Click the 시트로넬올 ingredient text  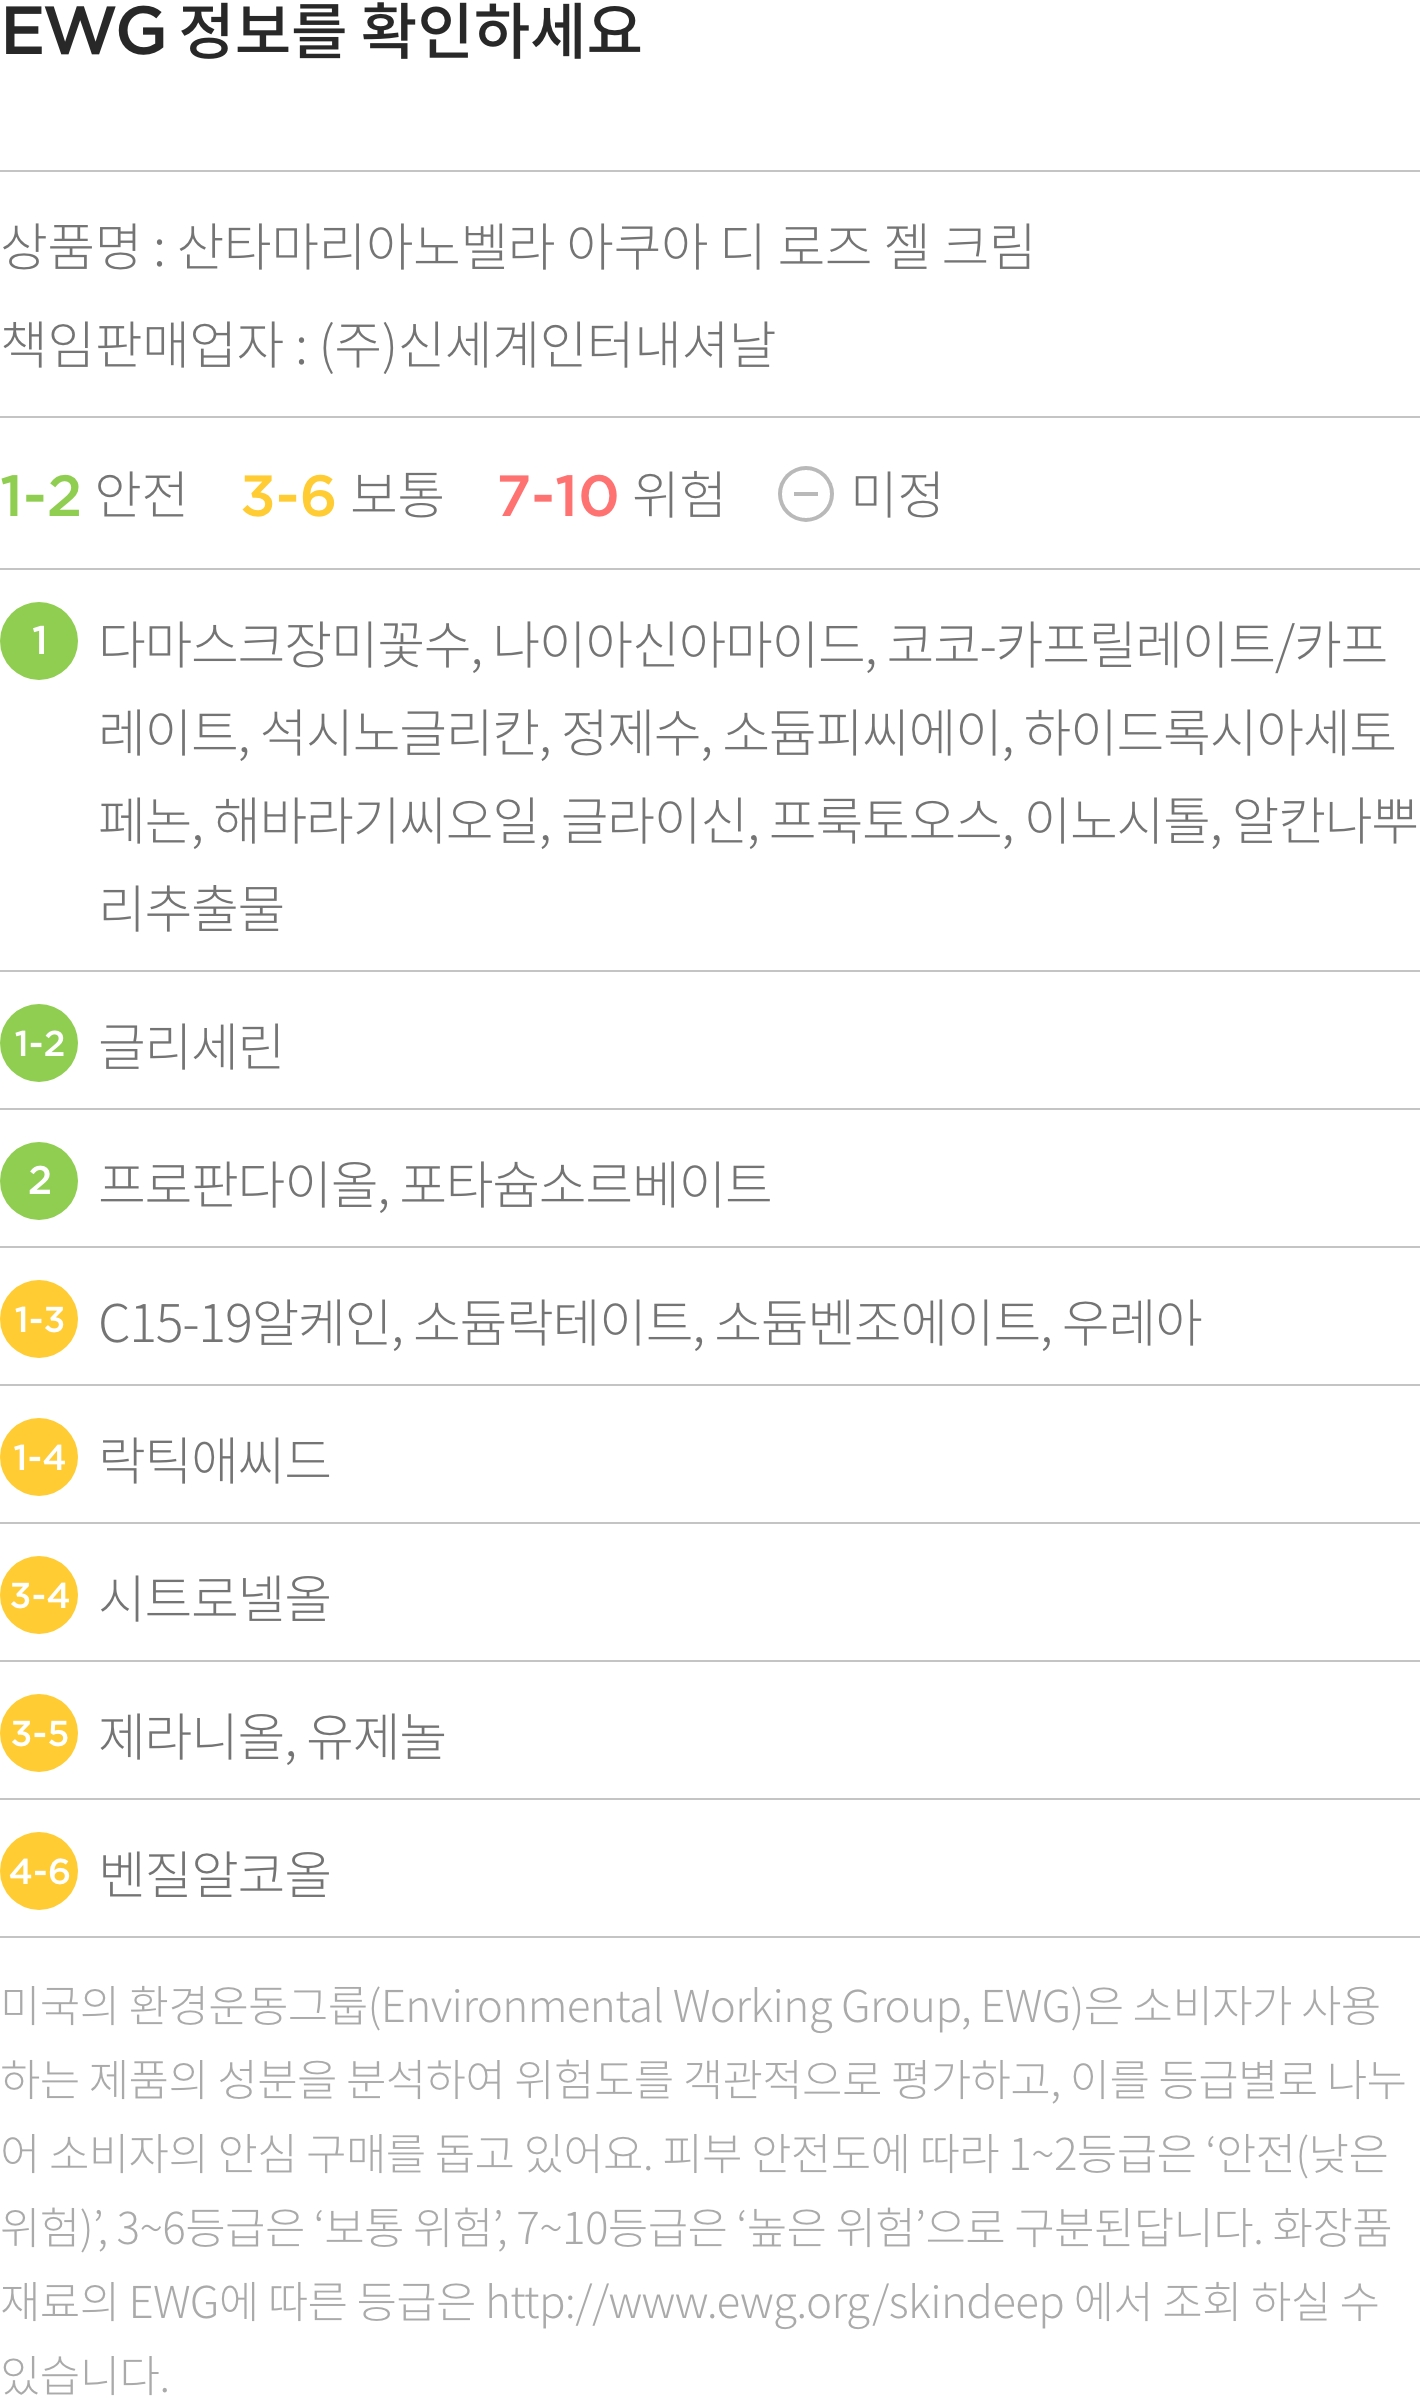215,1598
